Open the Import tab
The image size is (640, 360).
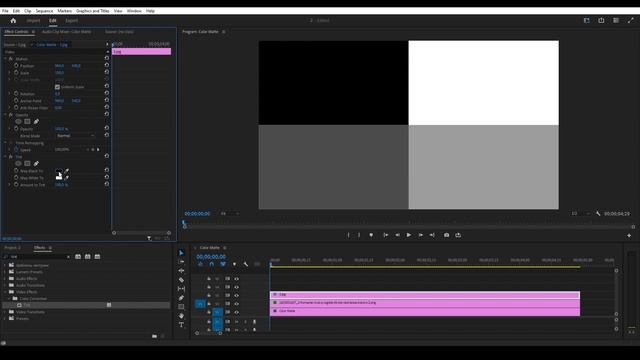(33, 20)
